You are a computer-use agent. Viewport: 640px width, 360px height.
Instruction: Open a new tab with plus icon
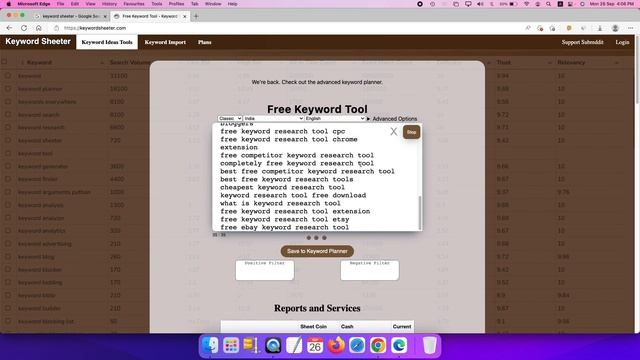(196, 16)
